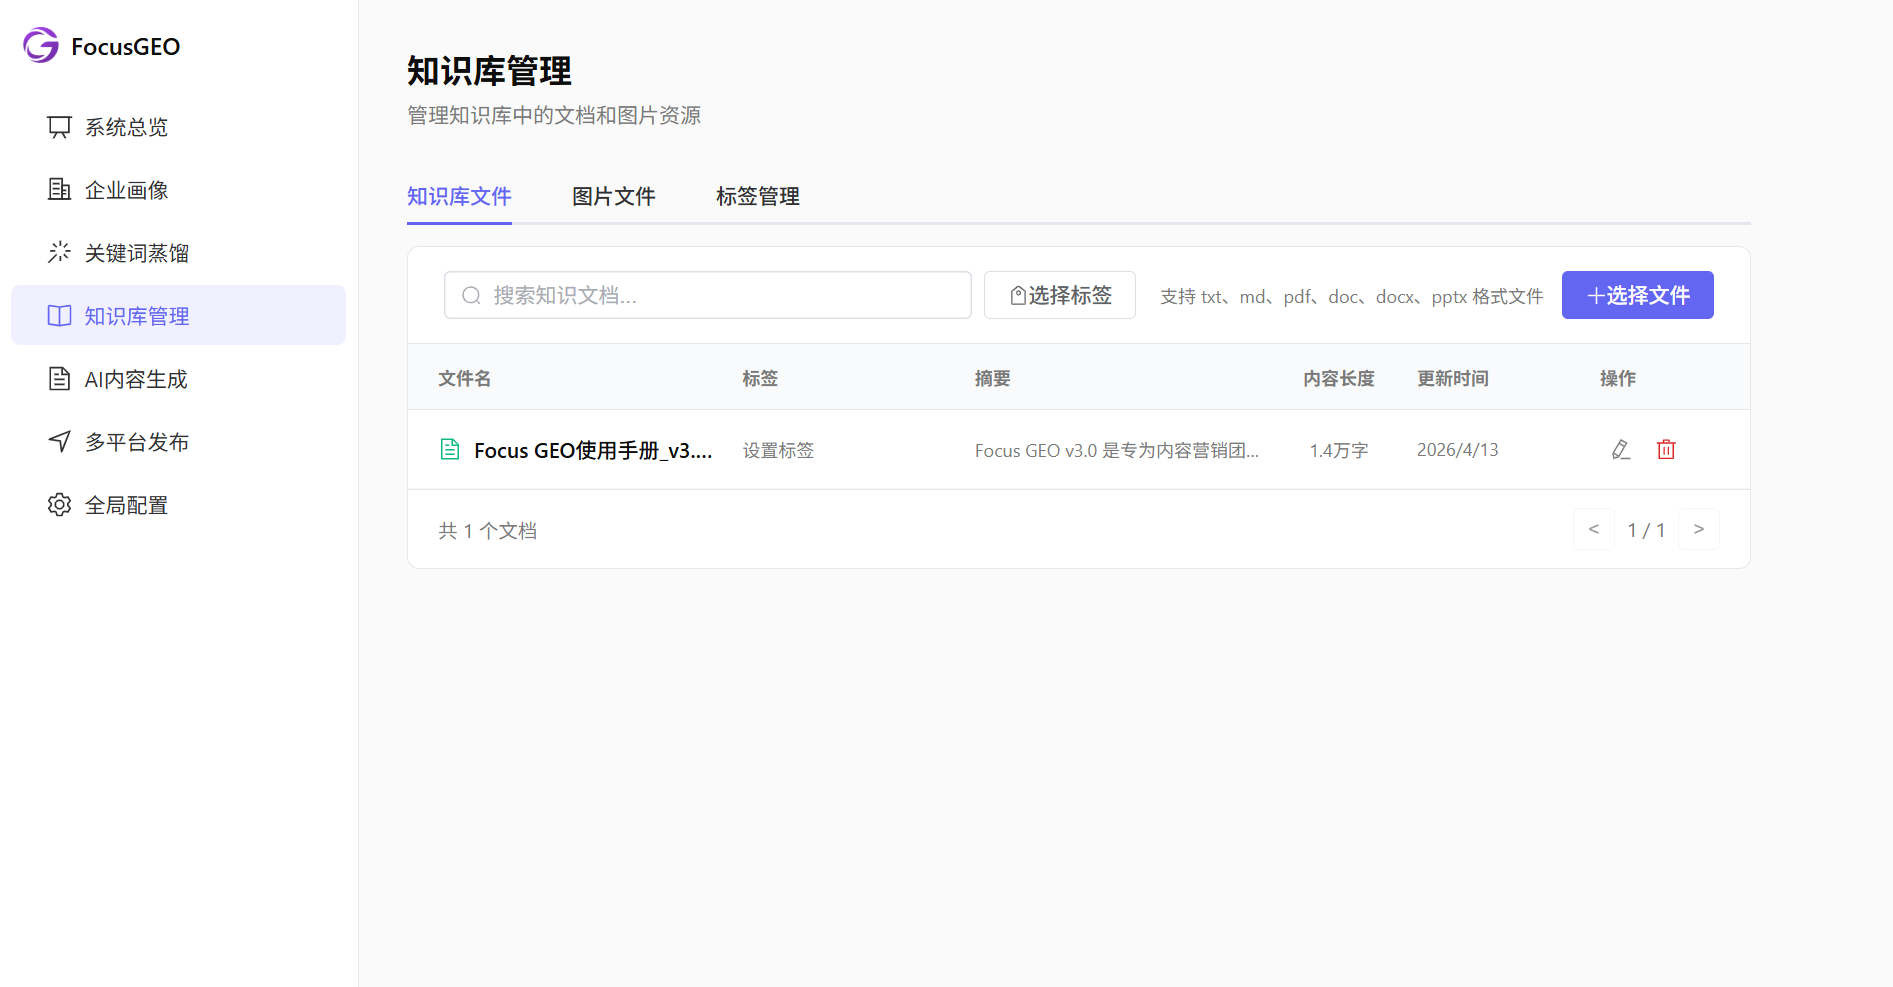Viewport: 1893px width, 987px height.
Task: Click inside the knowledge document search field
Action: 707,295
